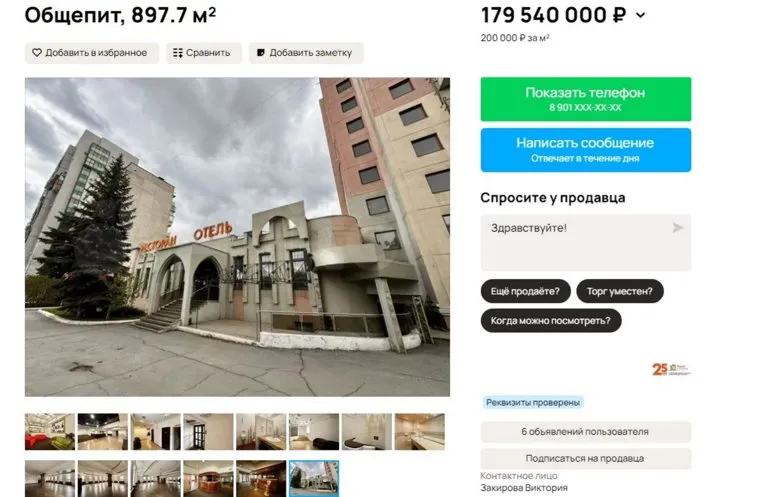Click the compare icon beside Сравнить

tap(178, 52)
